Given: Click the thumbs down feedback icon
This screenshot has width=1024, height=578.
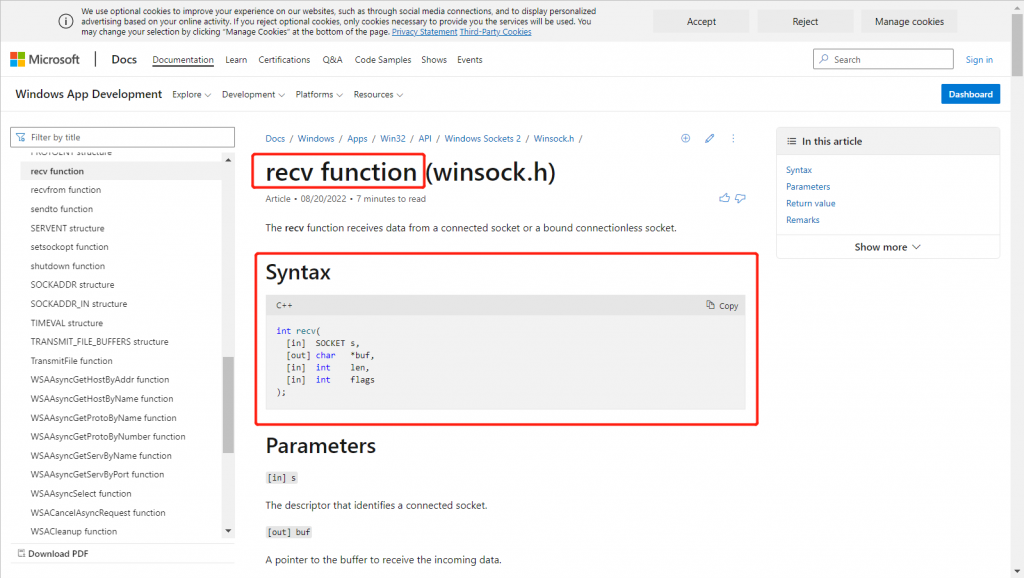Looking at the screenshot, I should point(741,198).
